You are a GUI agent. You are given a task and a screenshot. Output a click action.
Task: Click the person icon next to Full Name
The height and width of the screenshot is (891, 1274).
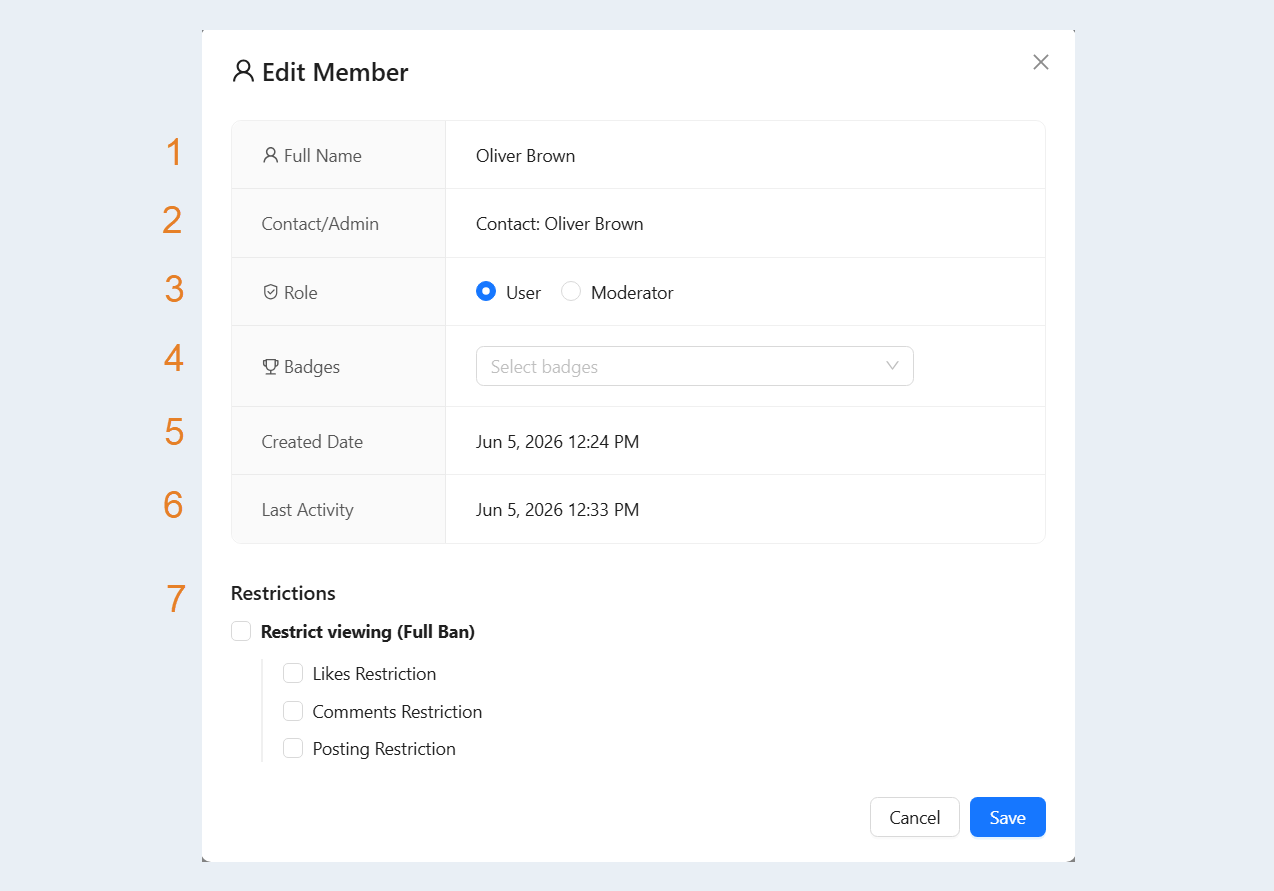pyautogui.click(x=270, y=155)
